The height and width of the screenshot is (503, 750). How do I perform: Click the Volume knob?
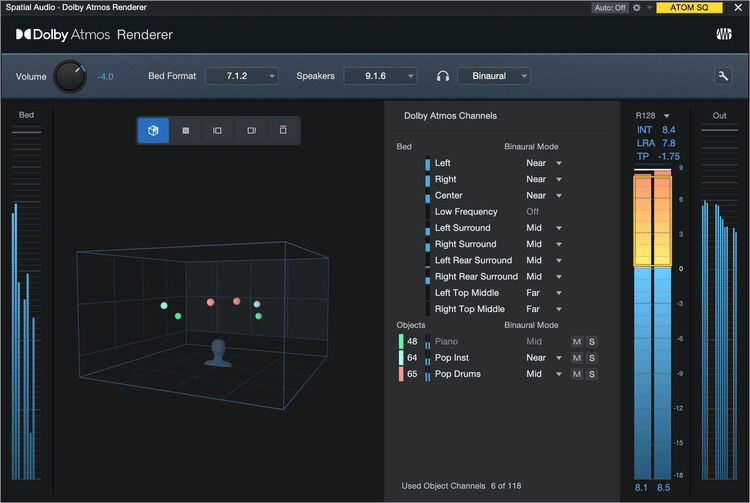click(70, 77)
